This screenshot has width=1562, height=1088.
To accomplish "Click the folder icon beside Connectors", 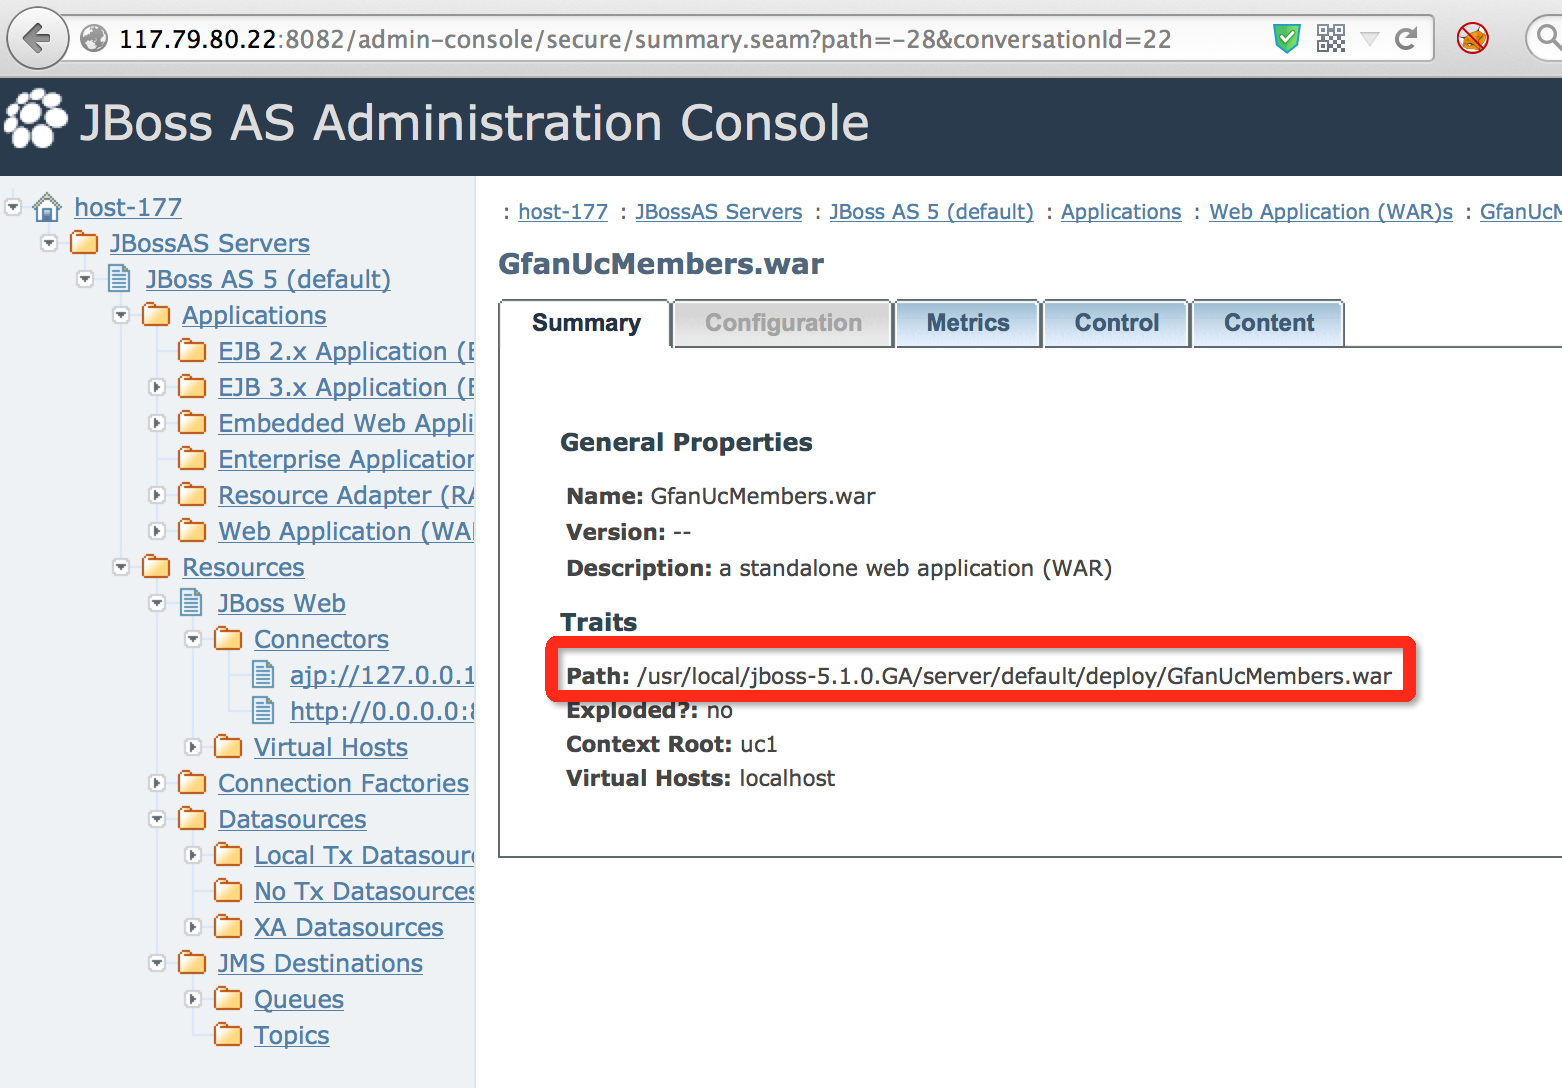I will click(x=228, y=639).
